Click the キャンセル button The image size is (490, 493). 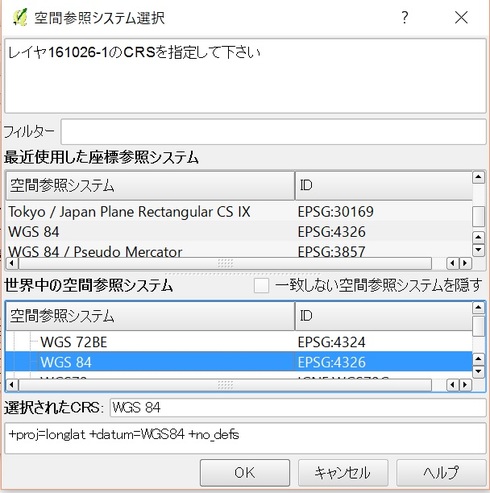[343, 473]
